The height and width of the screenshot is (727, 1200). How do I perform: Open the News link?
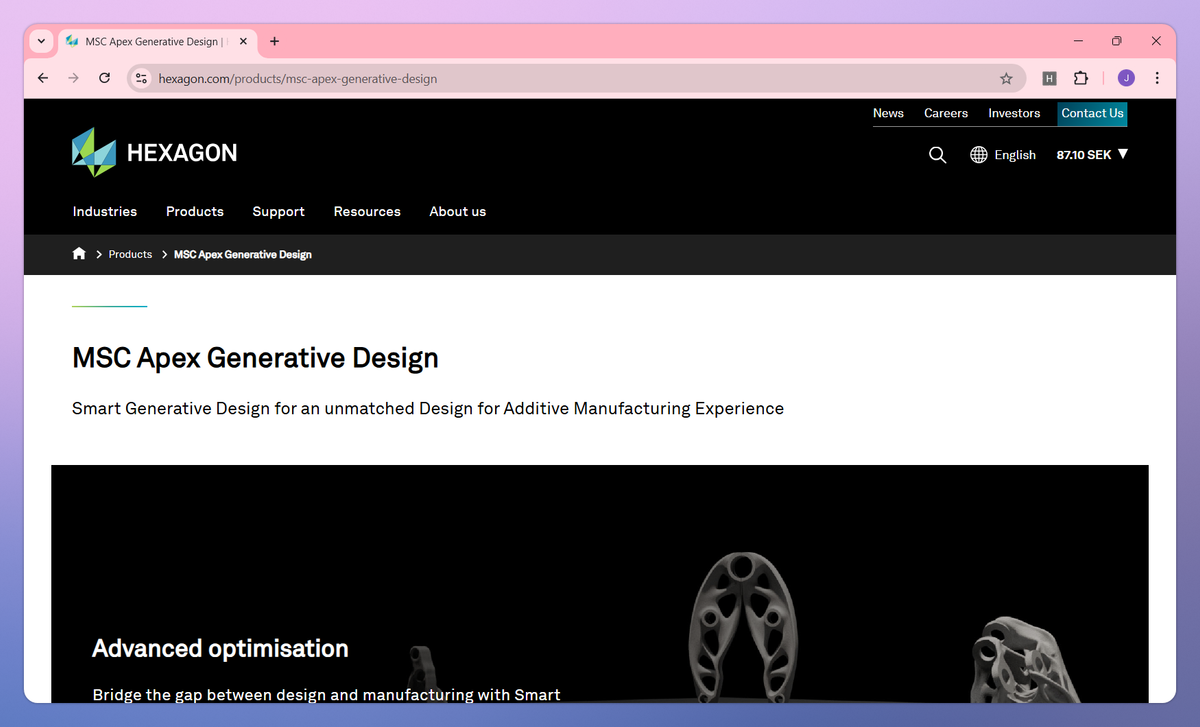click(888, 113)
